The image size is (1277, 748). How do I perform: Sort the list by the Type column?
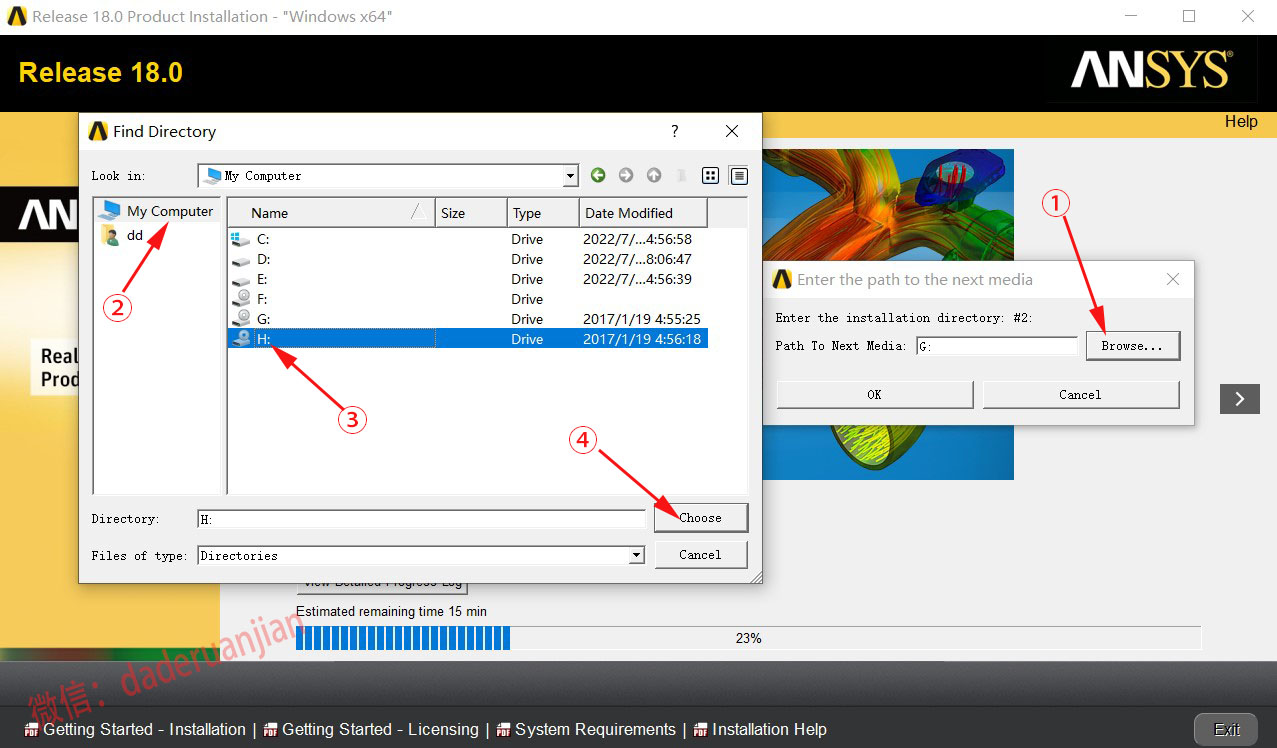tap(543, 213)
